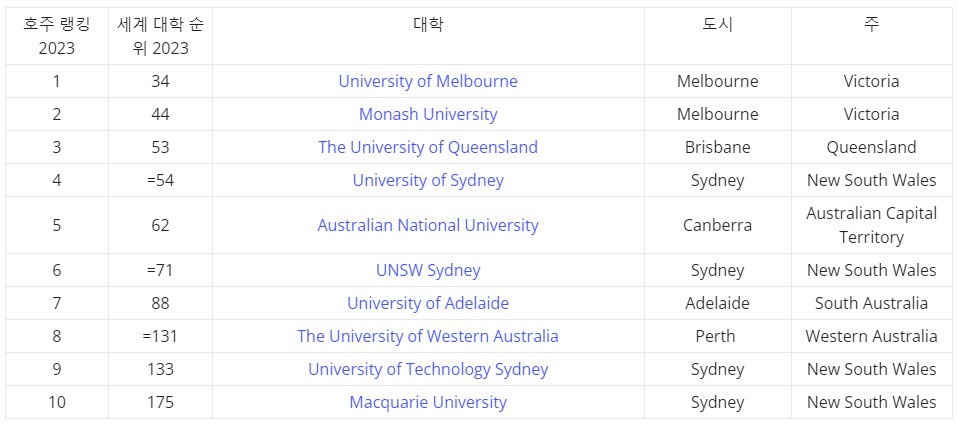Click the 세계 대학 순위 2023 header
Viewport: 959px width, 424px height.
tap(160, 36)
